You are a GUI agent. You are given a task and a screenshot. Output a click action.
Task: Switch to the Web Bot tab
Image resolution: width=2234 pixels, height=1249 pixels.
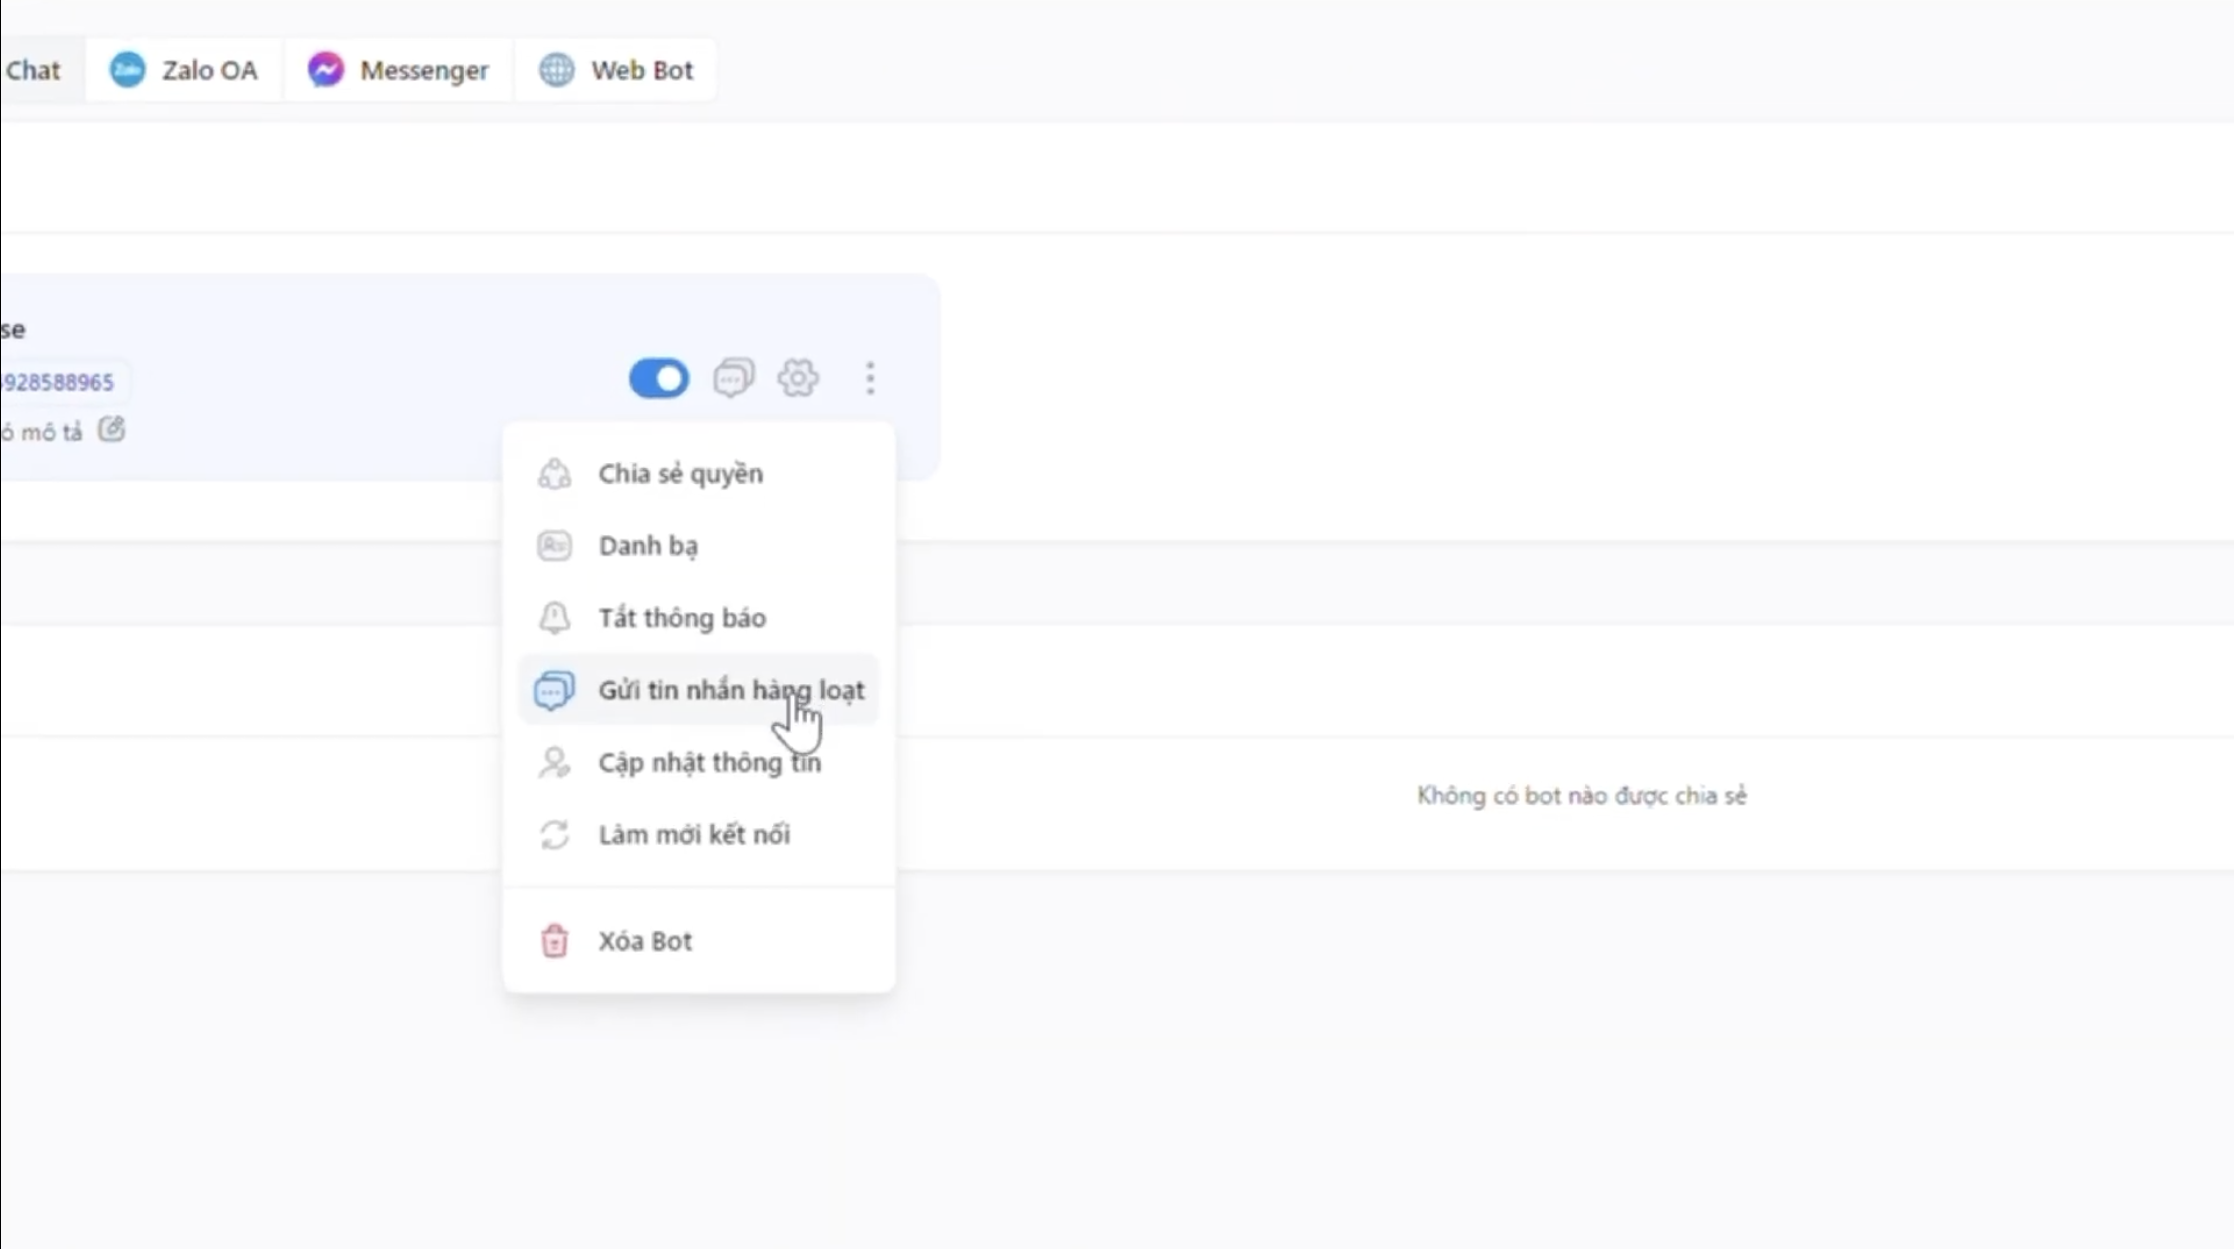pyautogui.click(x=616, y=70)
